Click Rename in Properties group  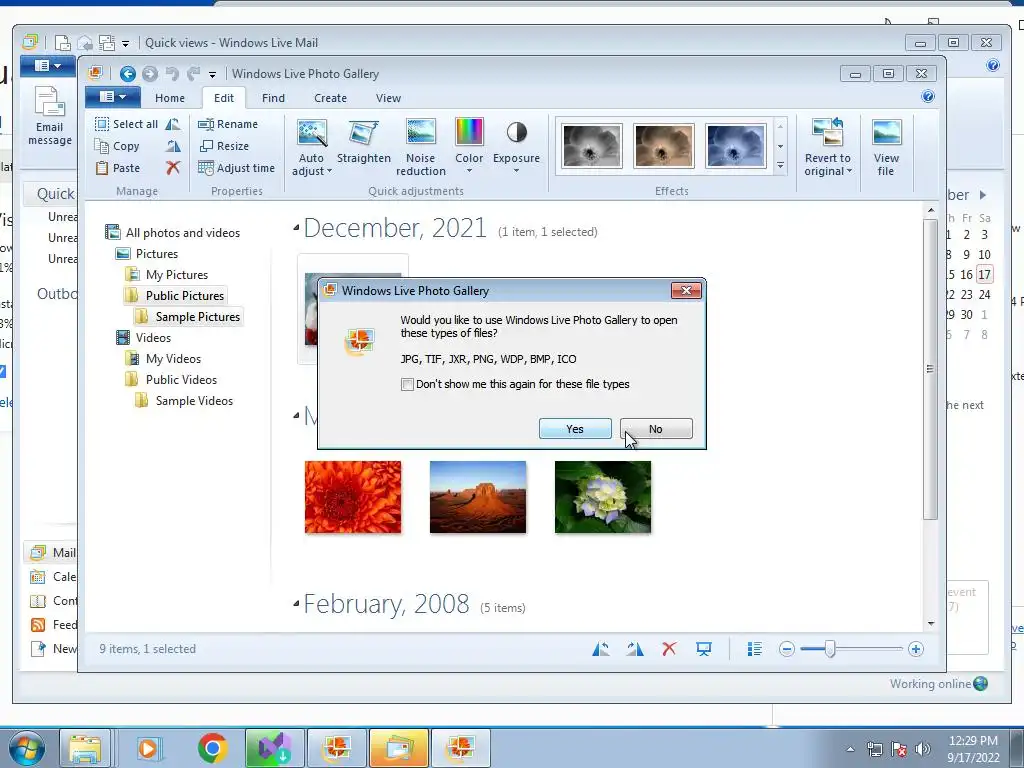click(228, 124)
